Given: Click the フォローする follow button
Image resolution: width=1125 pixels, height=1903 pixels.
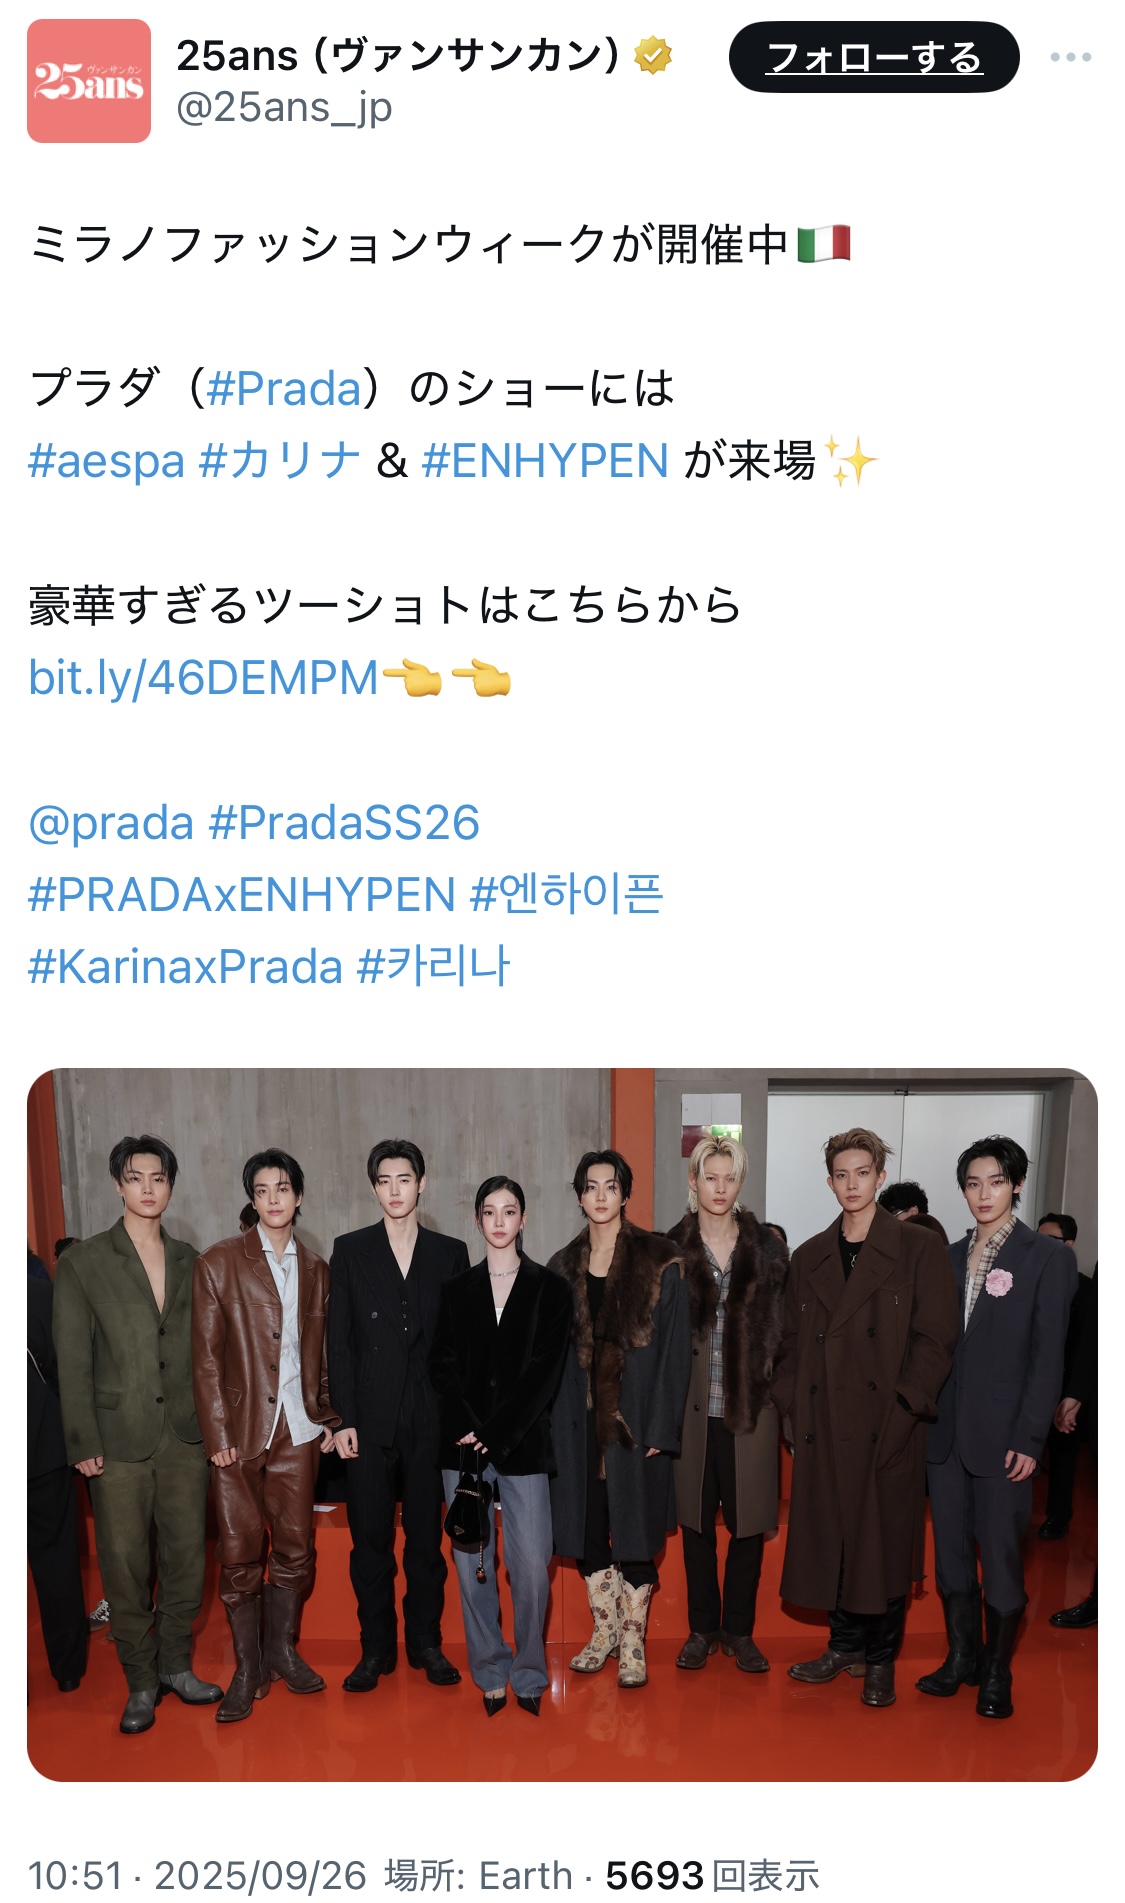Looking at the screenshot, I should (874, 57).
